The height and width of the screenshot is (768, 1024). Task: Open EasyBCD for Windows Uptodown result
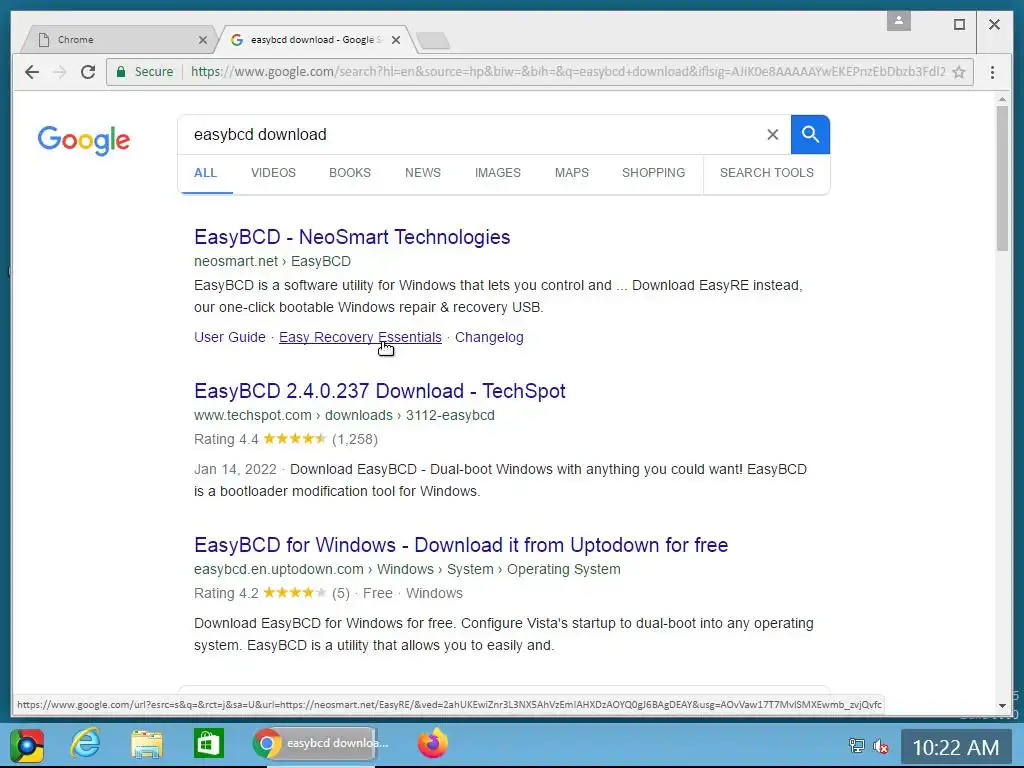point(461,545)
